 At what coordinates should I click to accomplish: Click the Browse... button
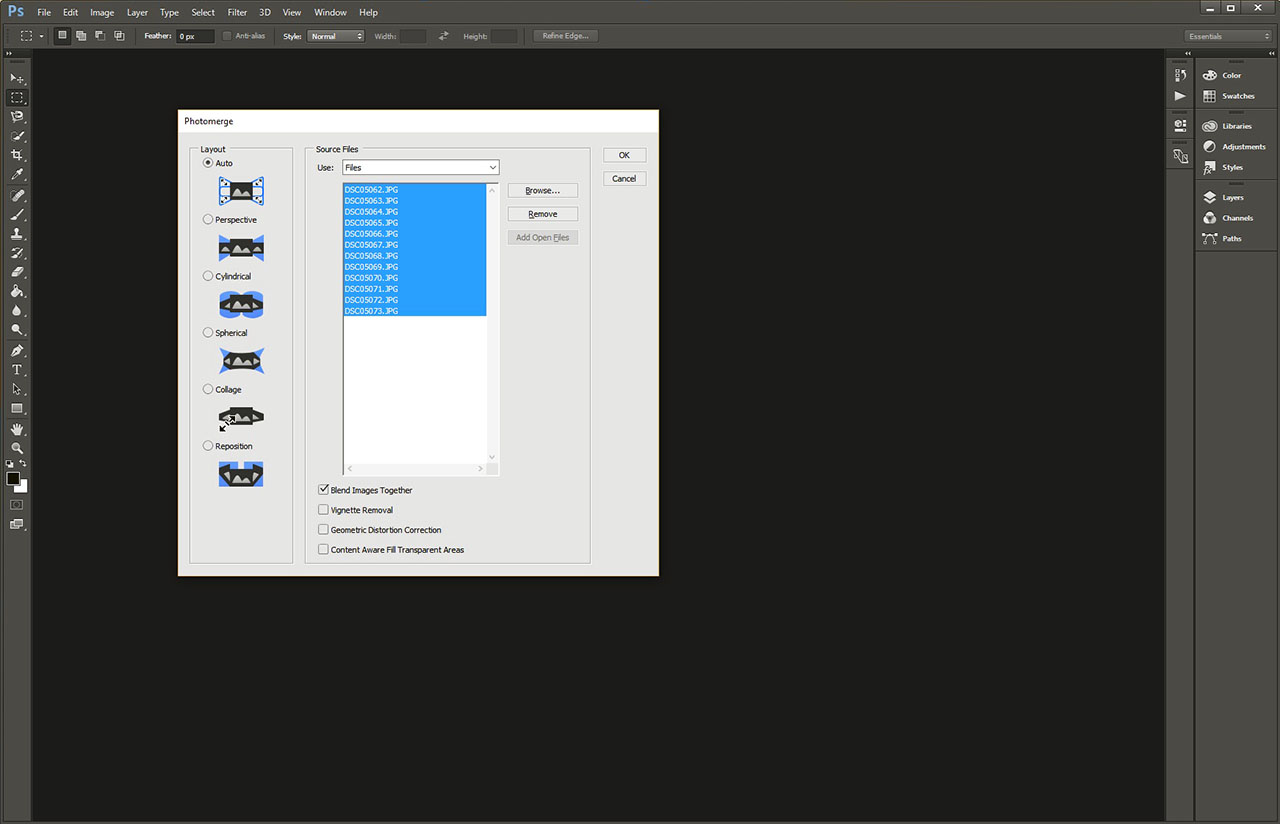(542, 190)
